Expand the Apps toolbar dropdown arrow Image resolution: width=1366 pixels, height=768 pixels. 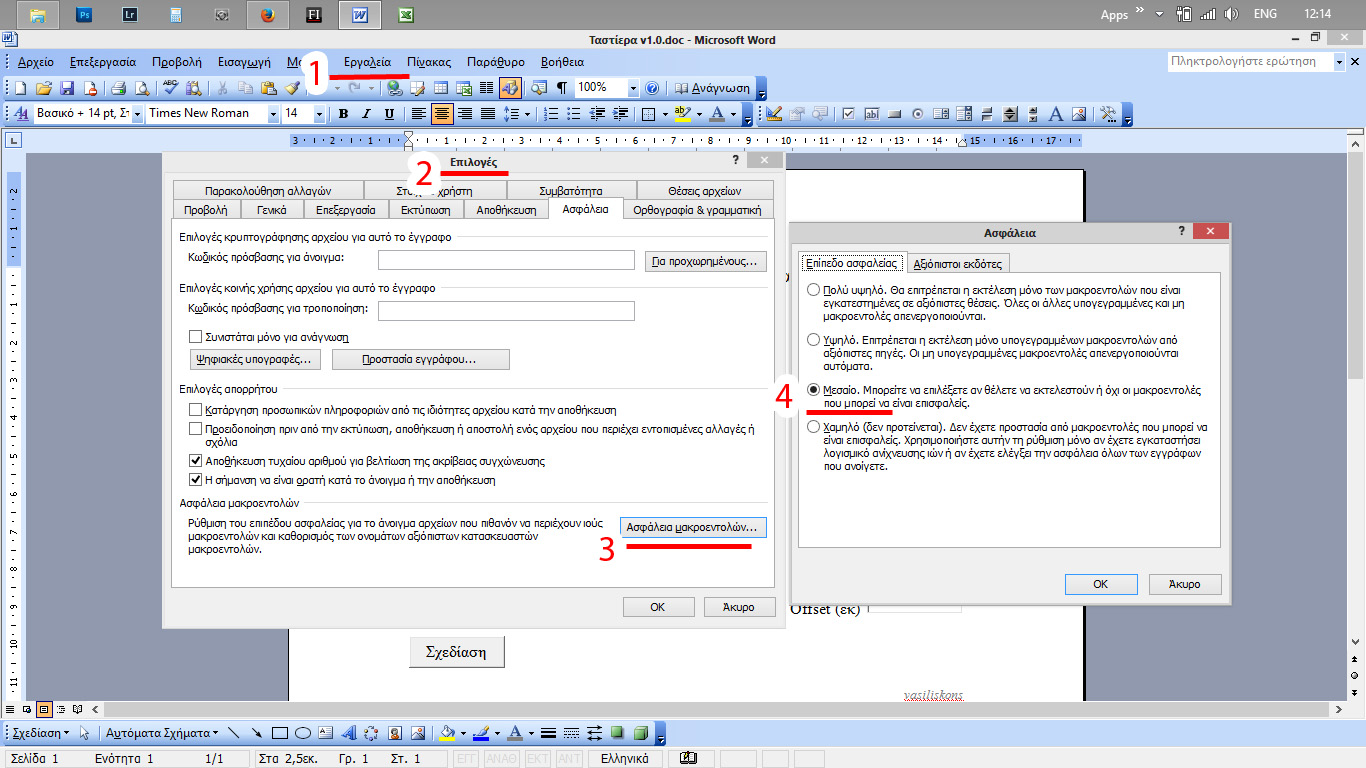point(1159,15)
